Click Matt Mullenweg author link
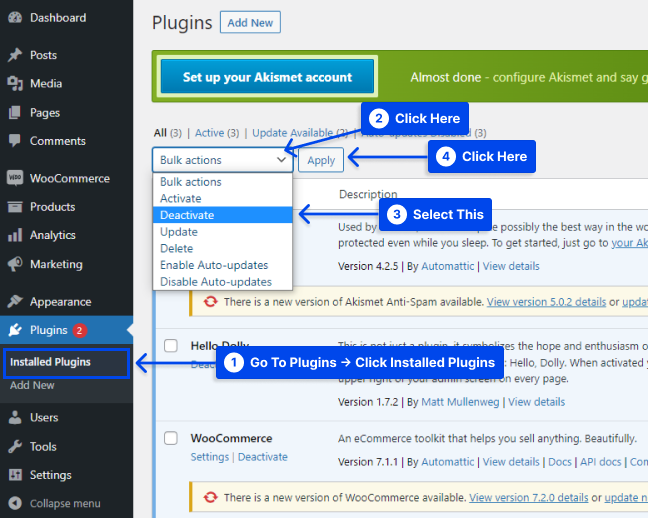The height and width of the screenshot is (518, 648). pos(460,402)
